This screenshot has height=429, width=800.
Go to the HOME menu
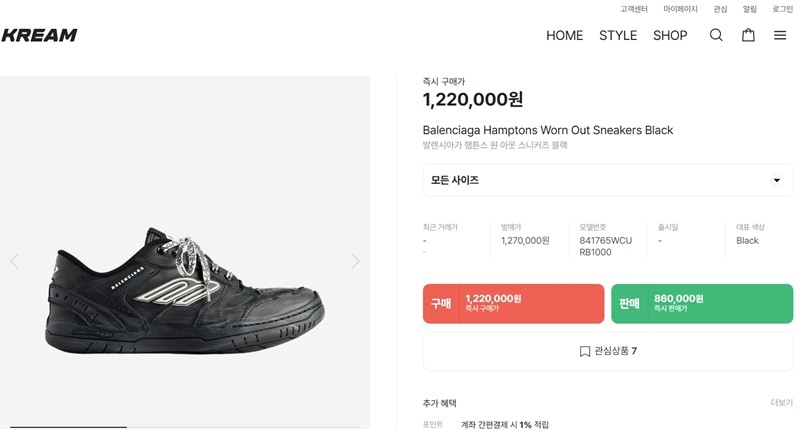point(564,35)
